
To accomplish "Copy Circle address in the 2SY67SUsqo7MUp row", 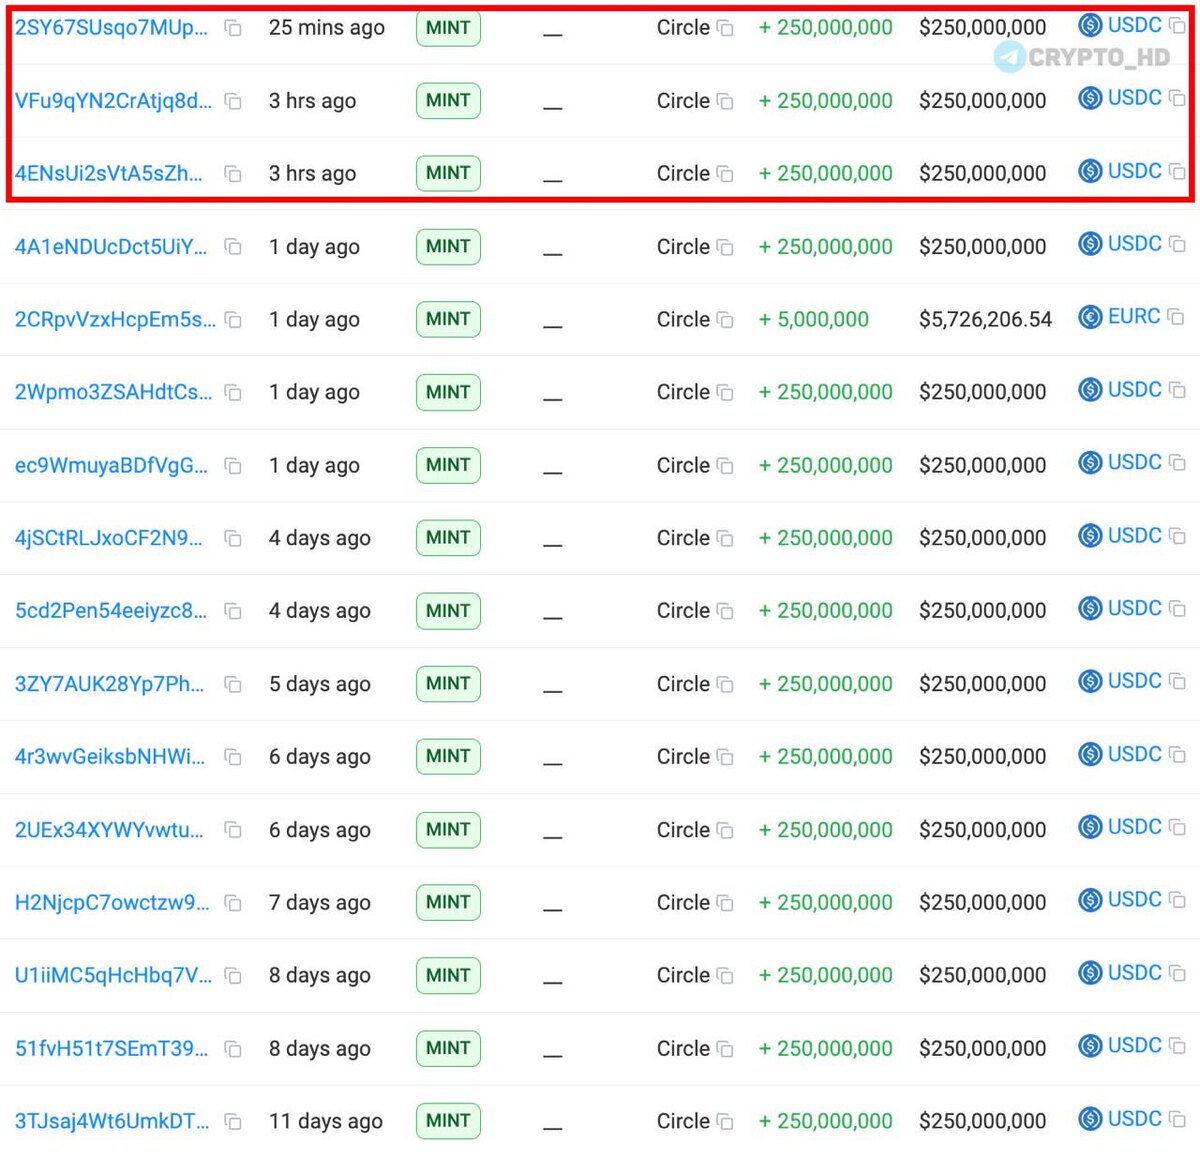I will pos(725,29).
